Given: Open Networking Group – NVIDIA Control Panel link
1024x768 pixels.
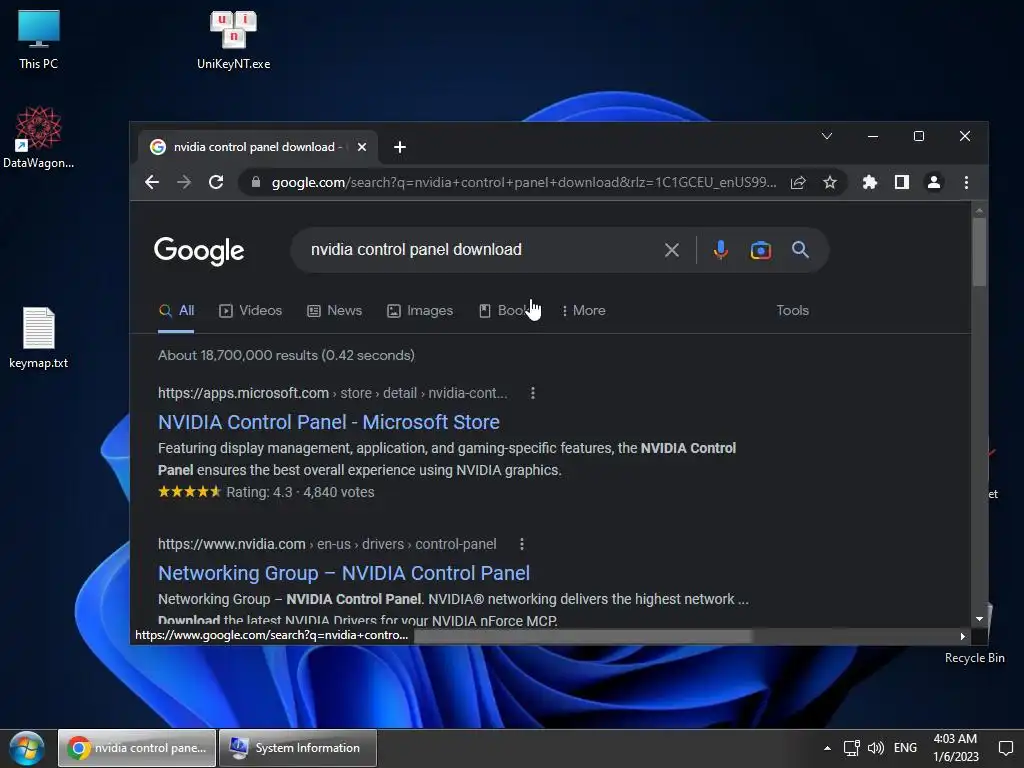Looking at the screenshot, I should coord(344,573).
